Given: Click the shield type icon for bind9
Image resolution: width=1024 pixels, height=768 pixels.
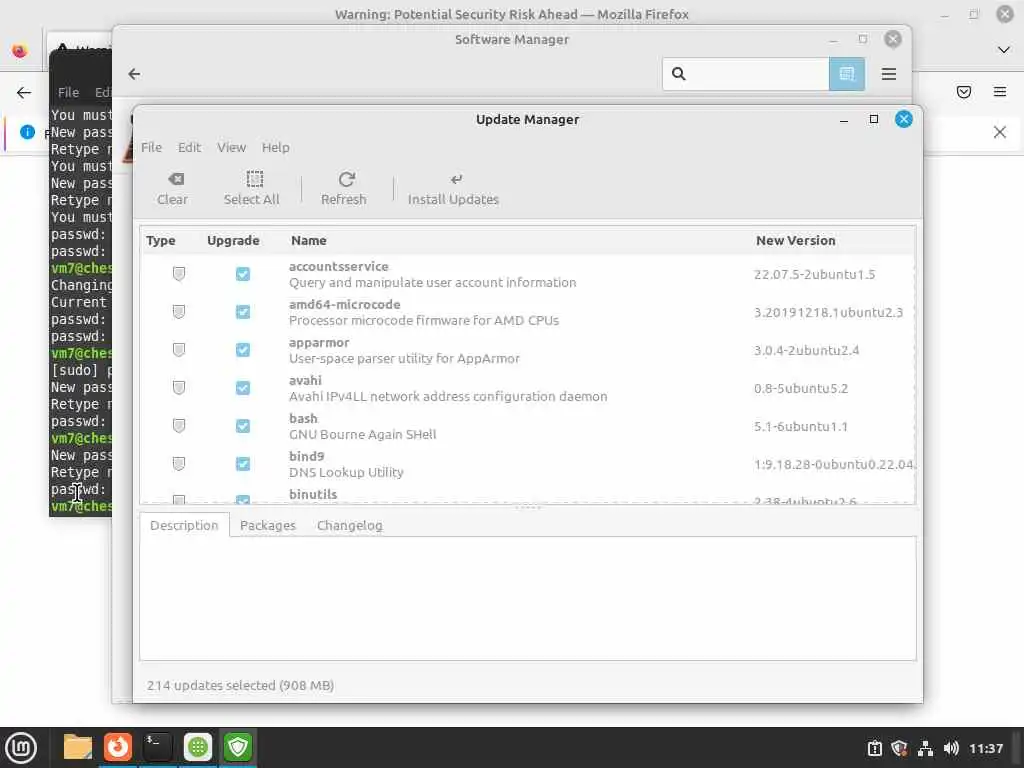Looking at the screenshot, I should pos(179,464).
